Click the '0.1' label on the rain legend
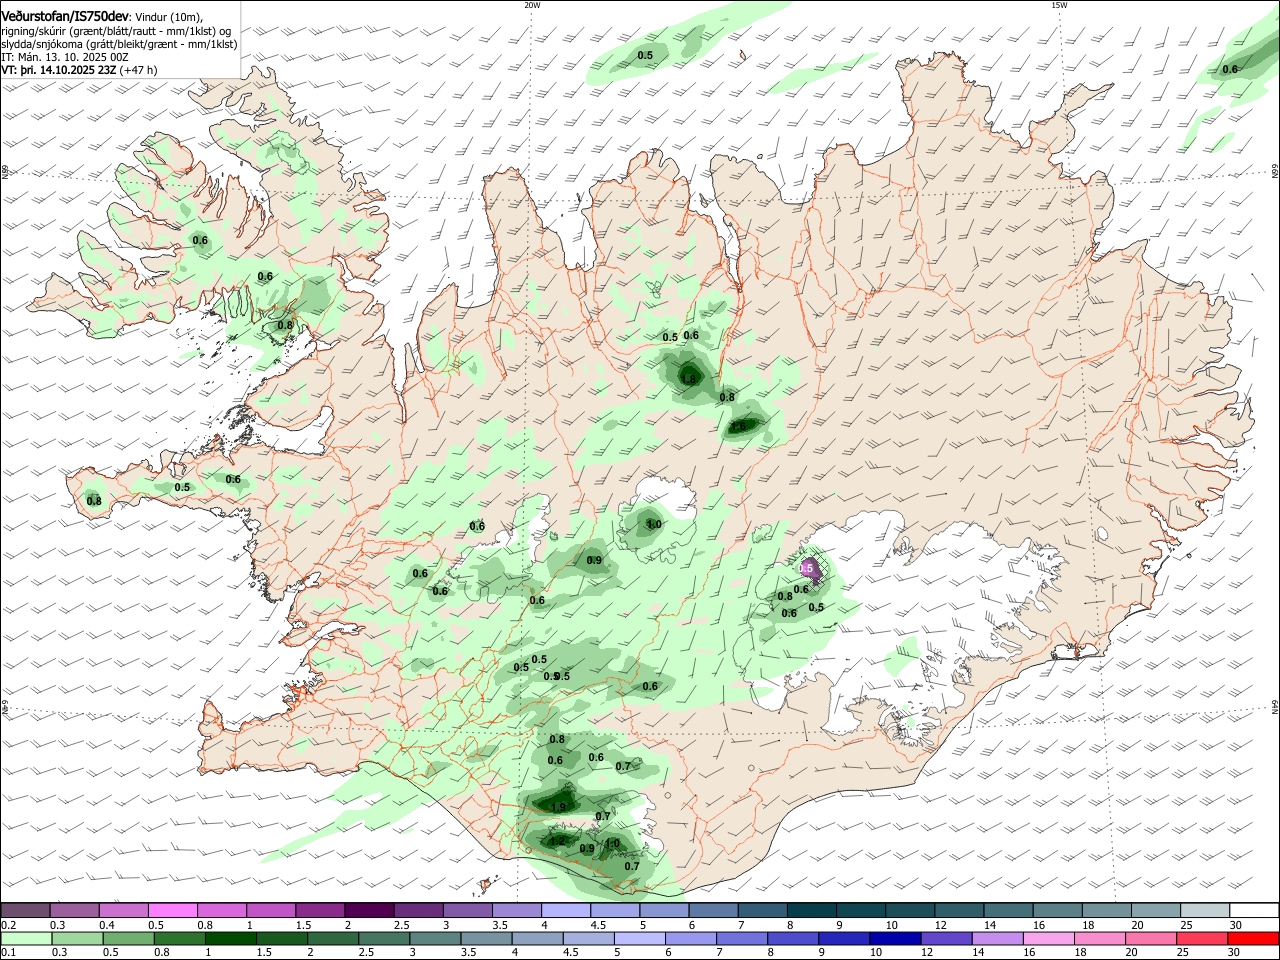Screen dimensions: 1280x960 pos(8,953)
